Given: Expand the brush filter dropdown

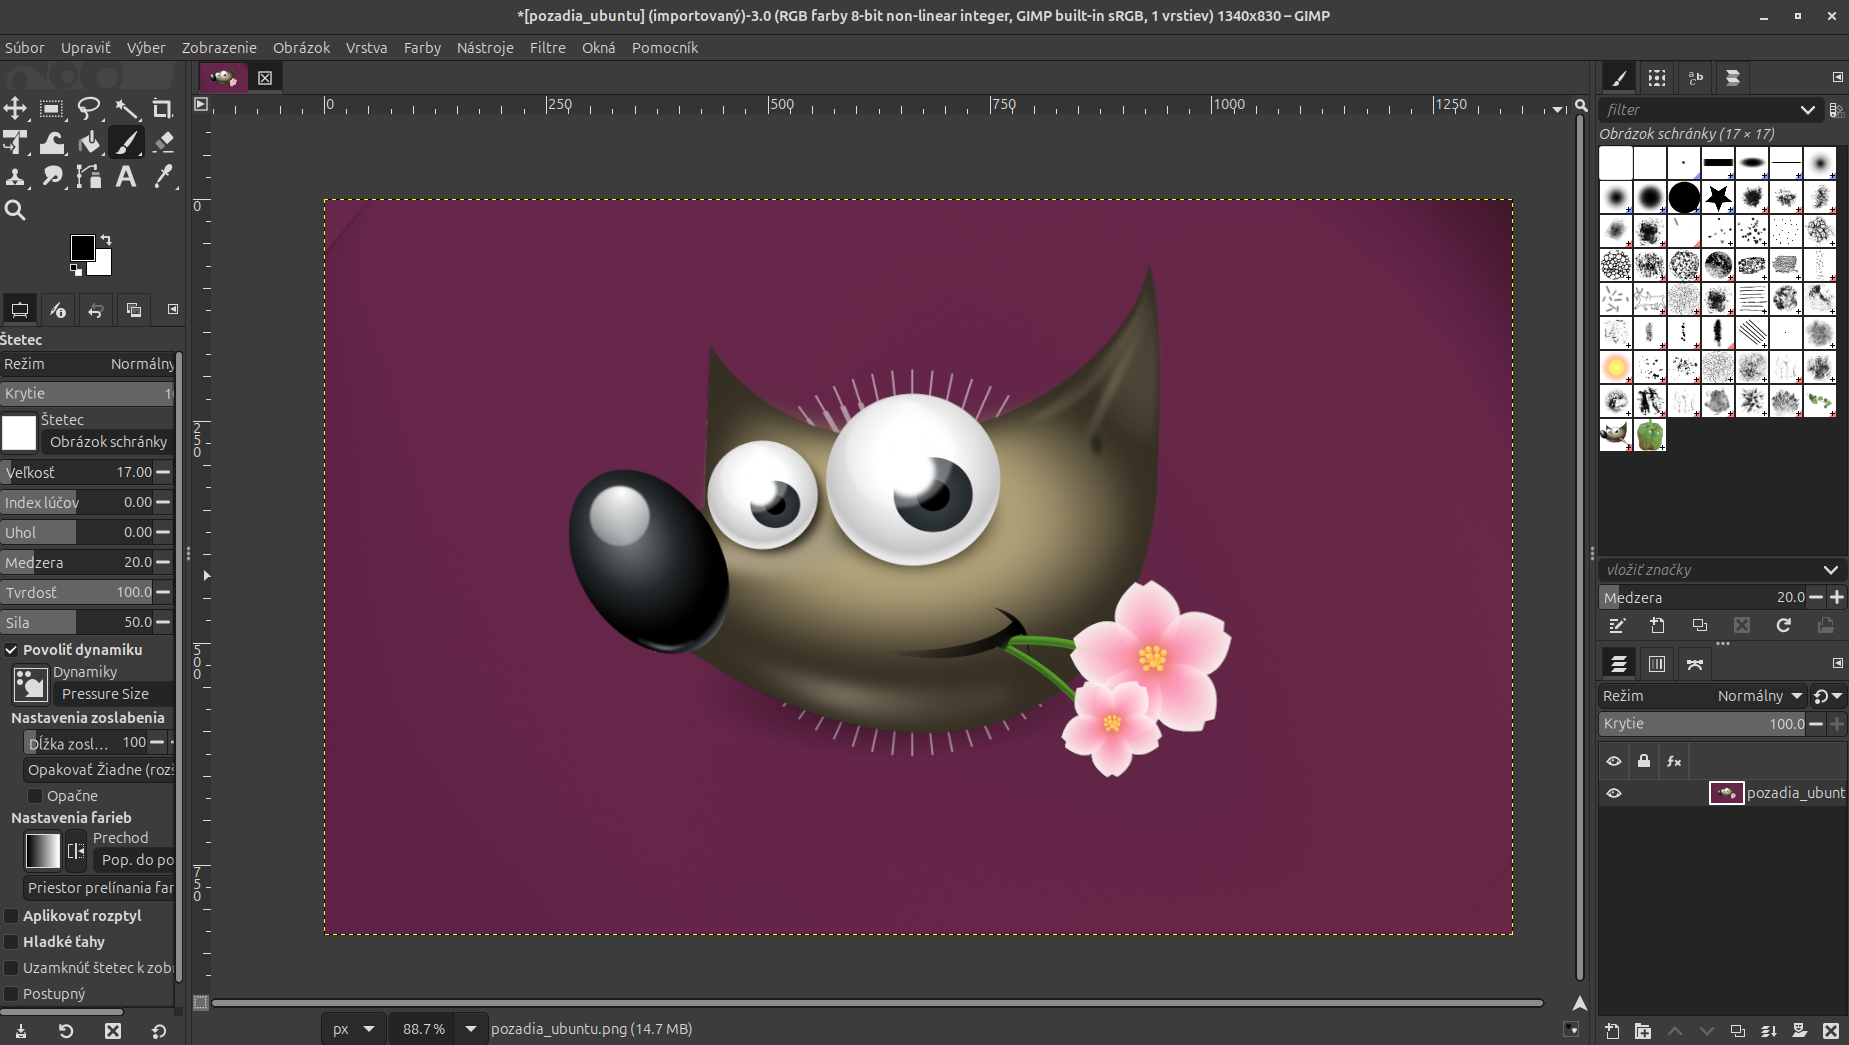Looking at the screenshot, I should point(1808,110).
